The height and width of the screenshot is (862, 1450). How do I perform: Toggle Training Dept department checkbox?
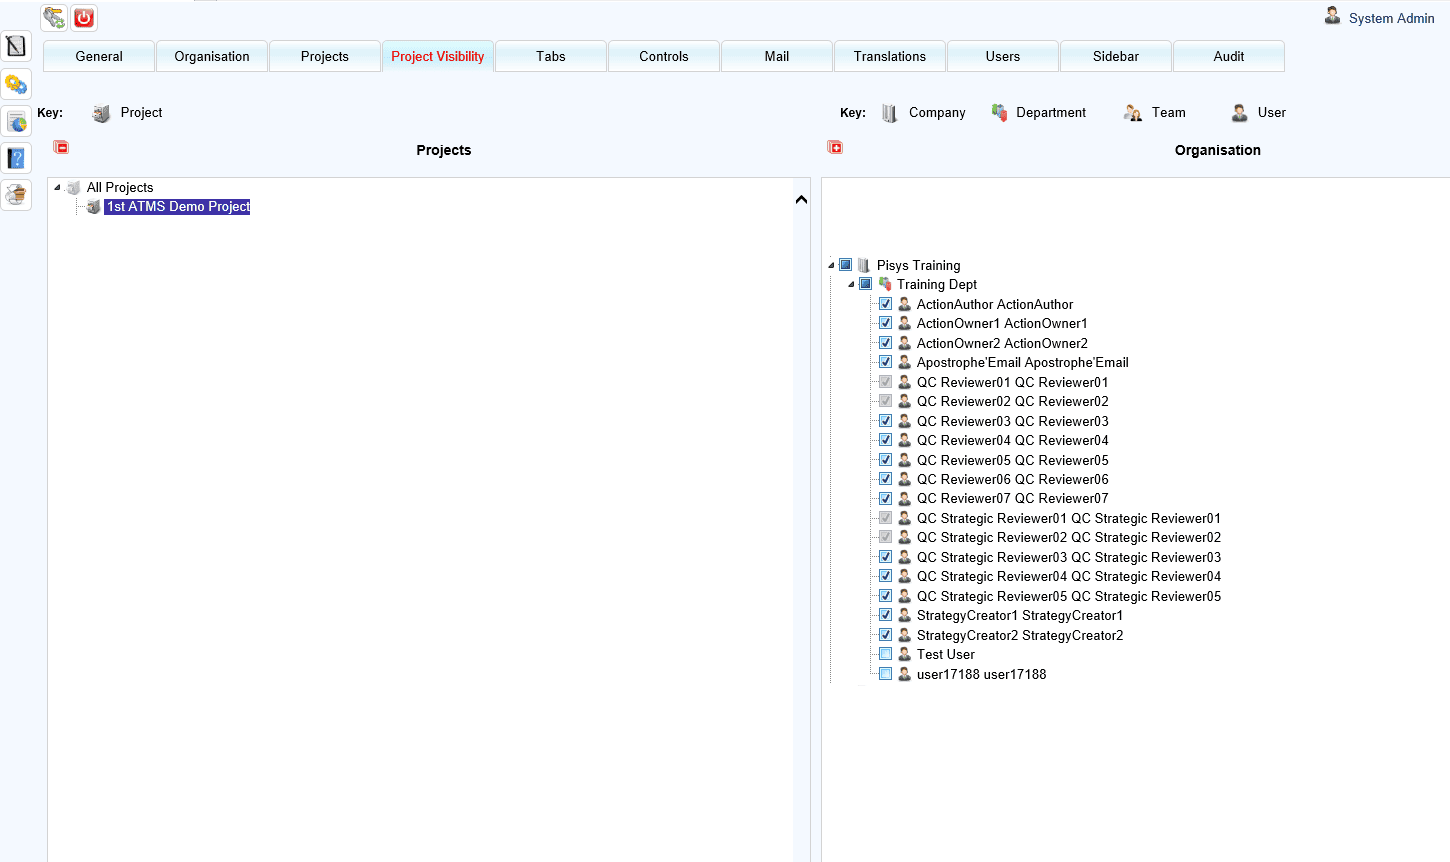click(865, 284)
